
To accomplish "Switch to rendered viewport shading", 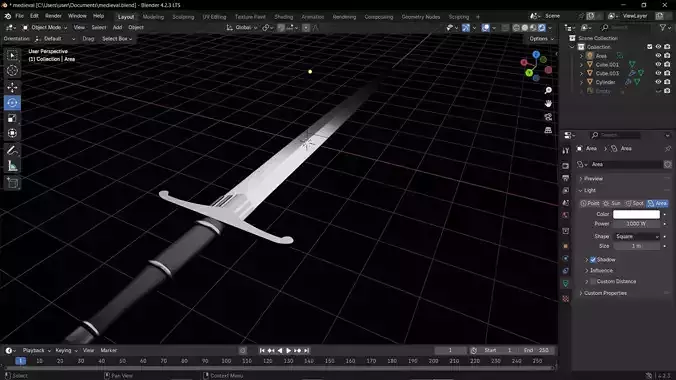I will click(542, 28).
